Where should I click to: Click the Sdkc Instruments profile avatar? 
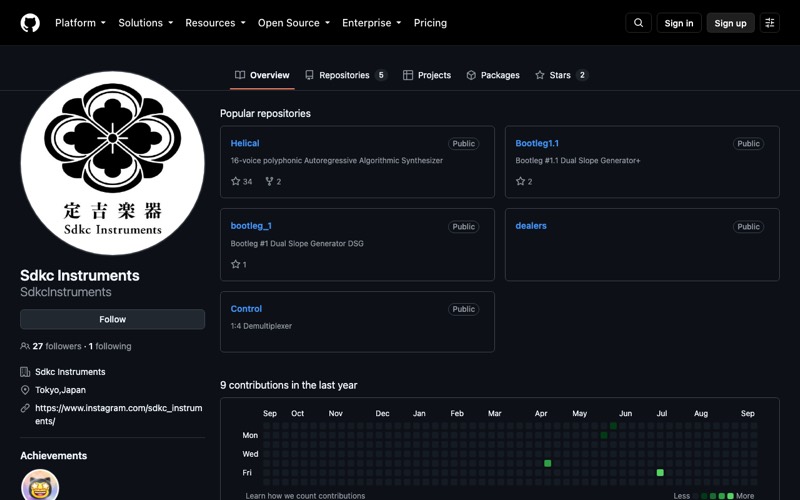[112, 163]
